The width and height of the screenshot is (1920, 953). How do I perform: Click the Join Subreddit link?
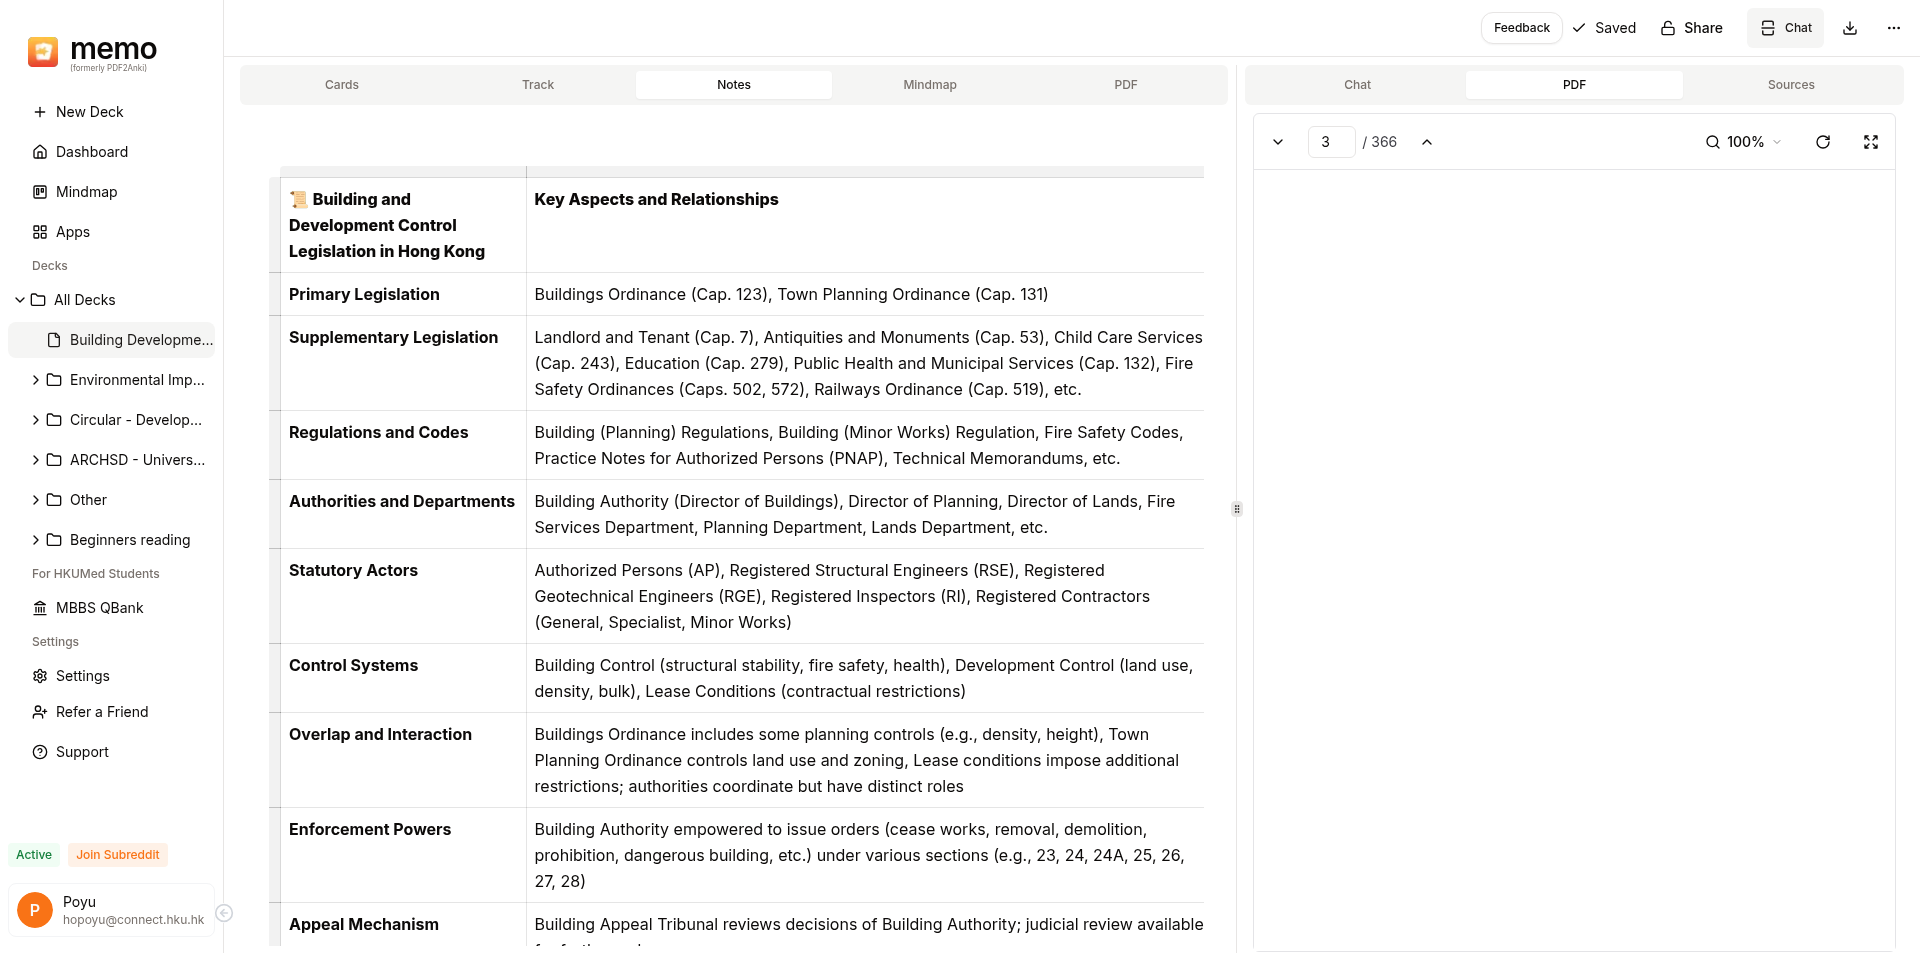pos(118,855)
